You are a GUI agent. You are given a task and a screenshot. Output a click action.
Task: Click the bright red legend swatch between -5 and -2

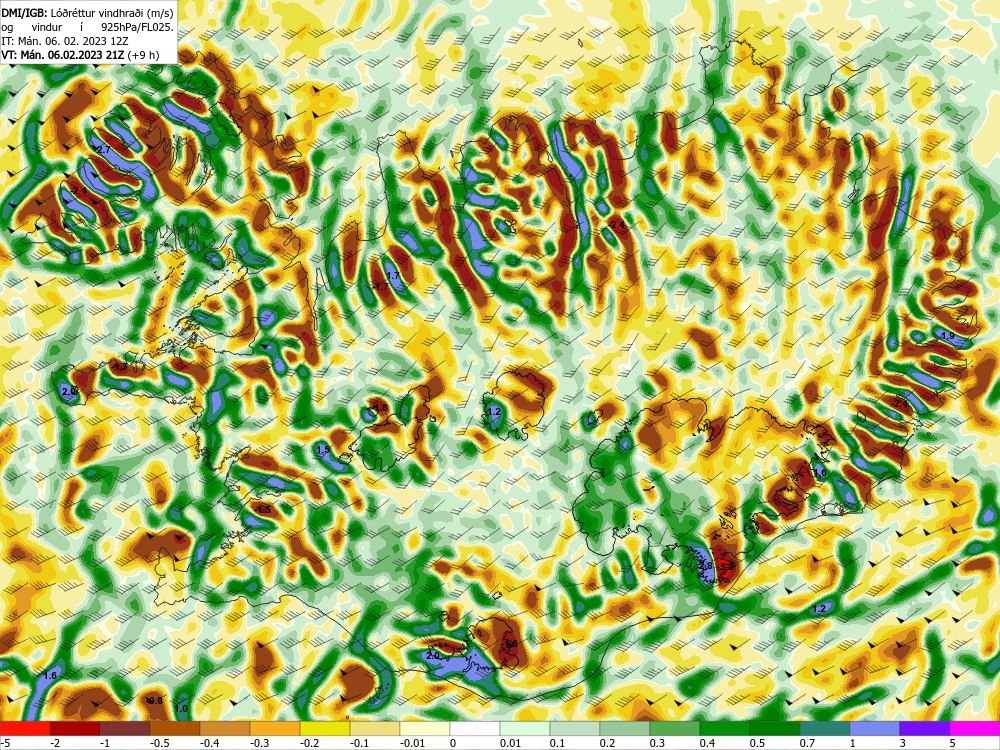[x=25, y=728]
